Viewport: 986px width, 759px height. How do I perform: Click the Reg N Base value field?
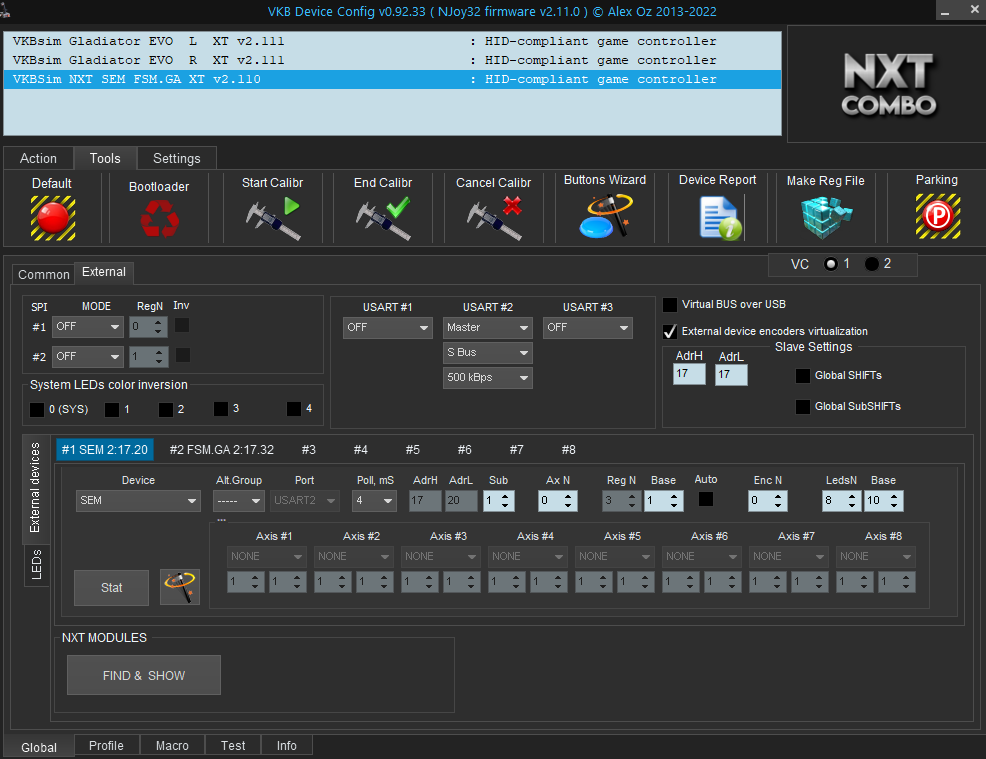[656, 501]
